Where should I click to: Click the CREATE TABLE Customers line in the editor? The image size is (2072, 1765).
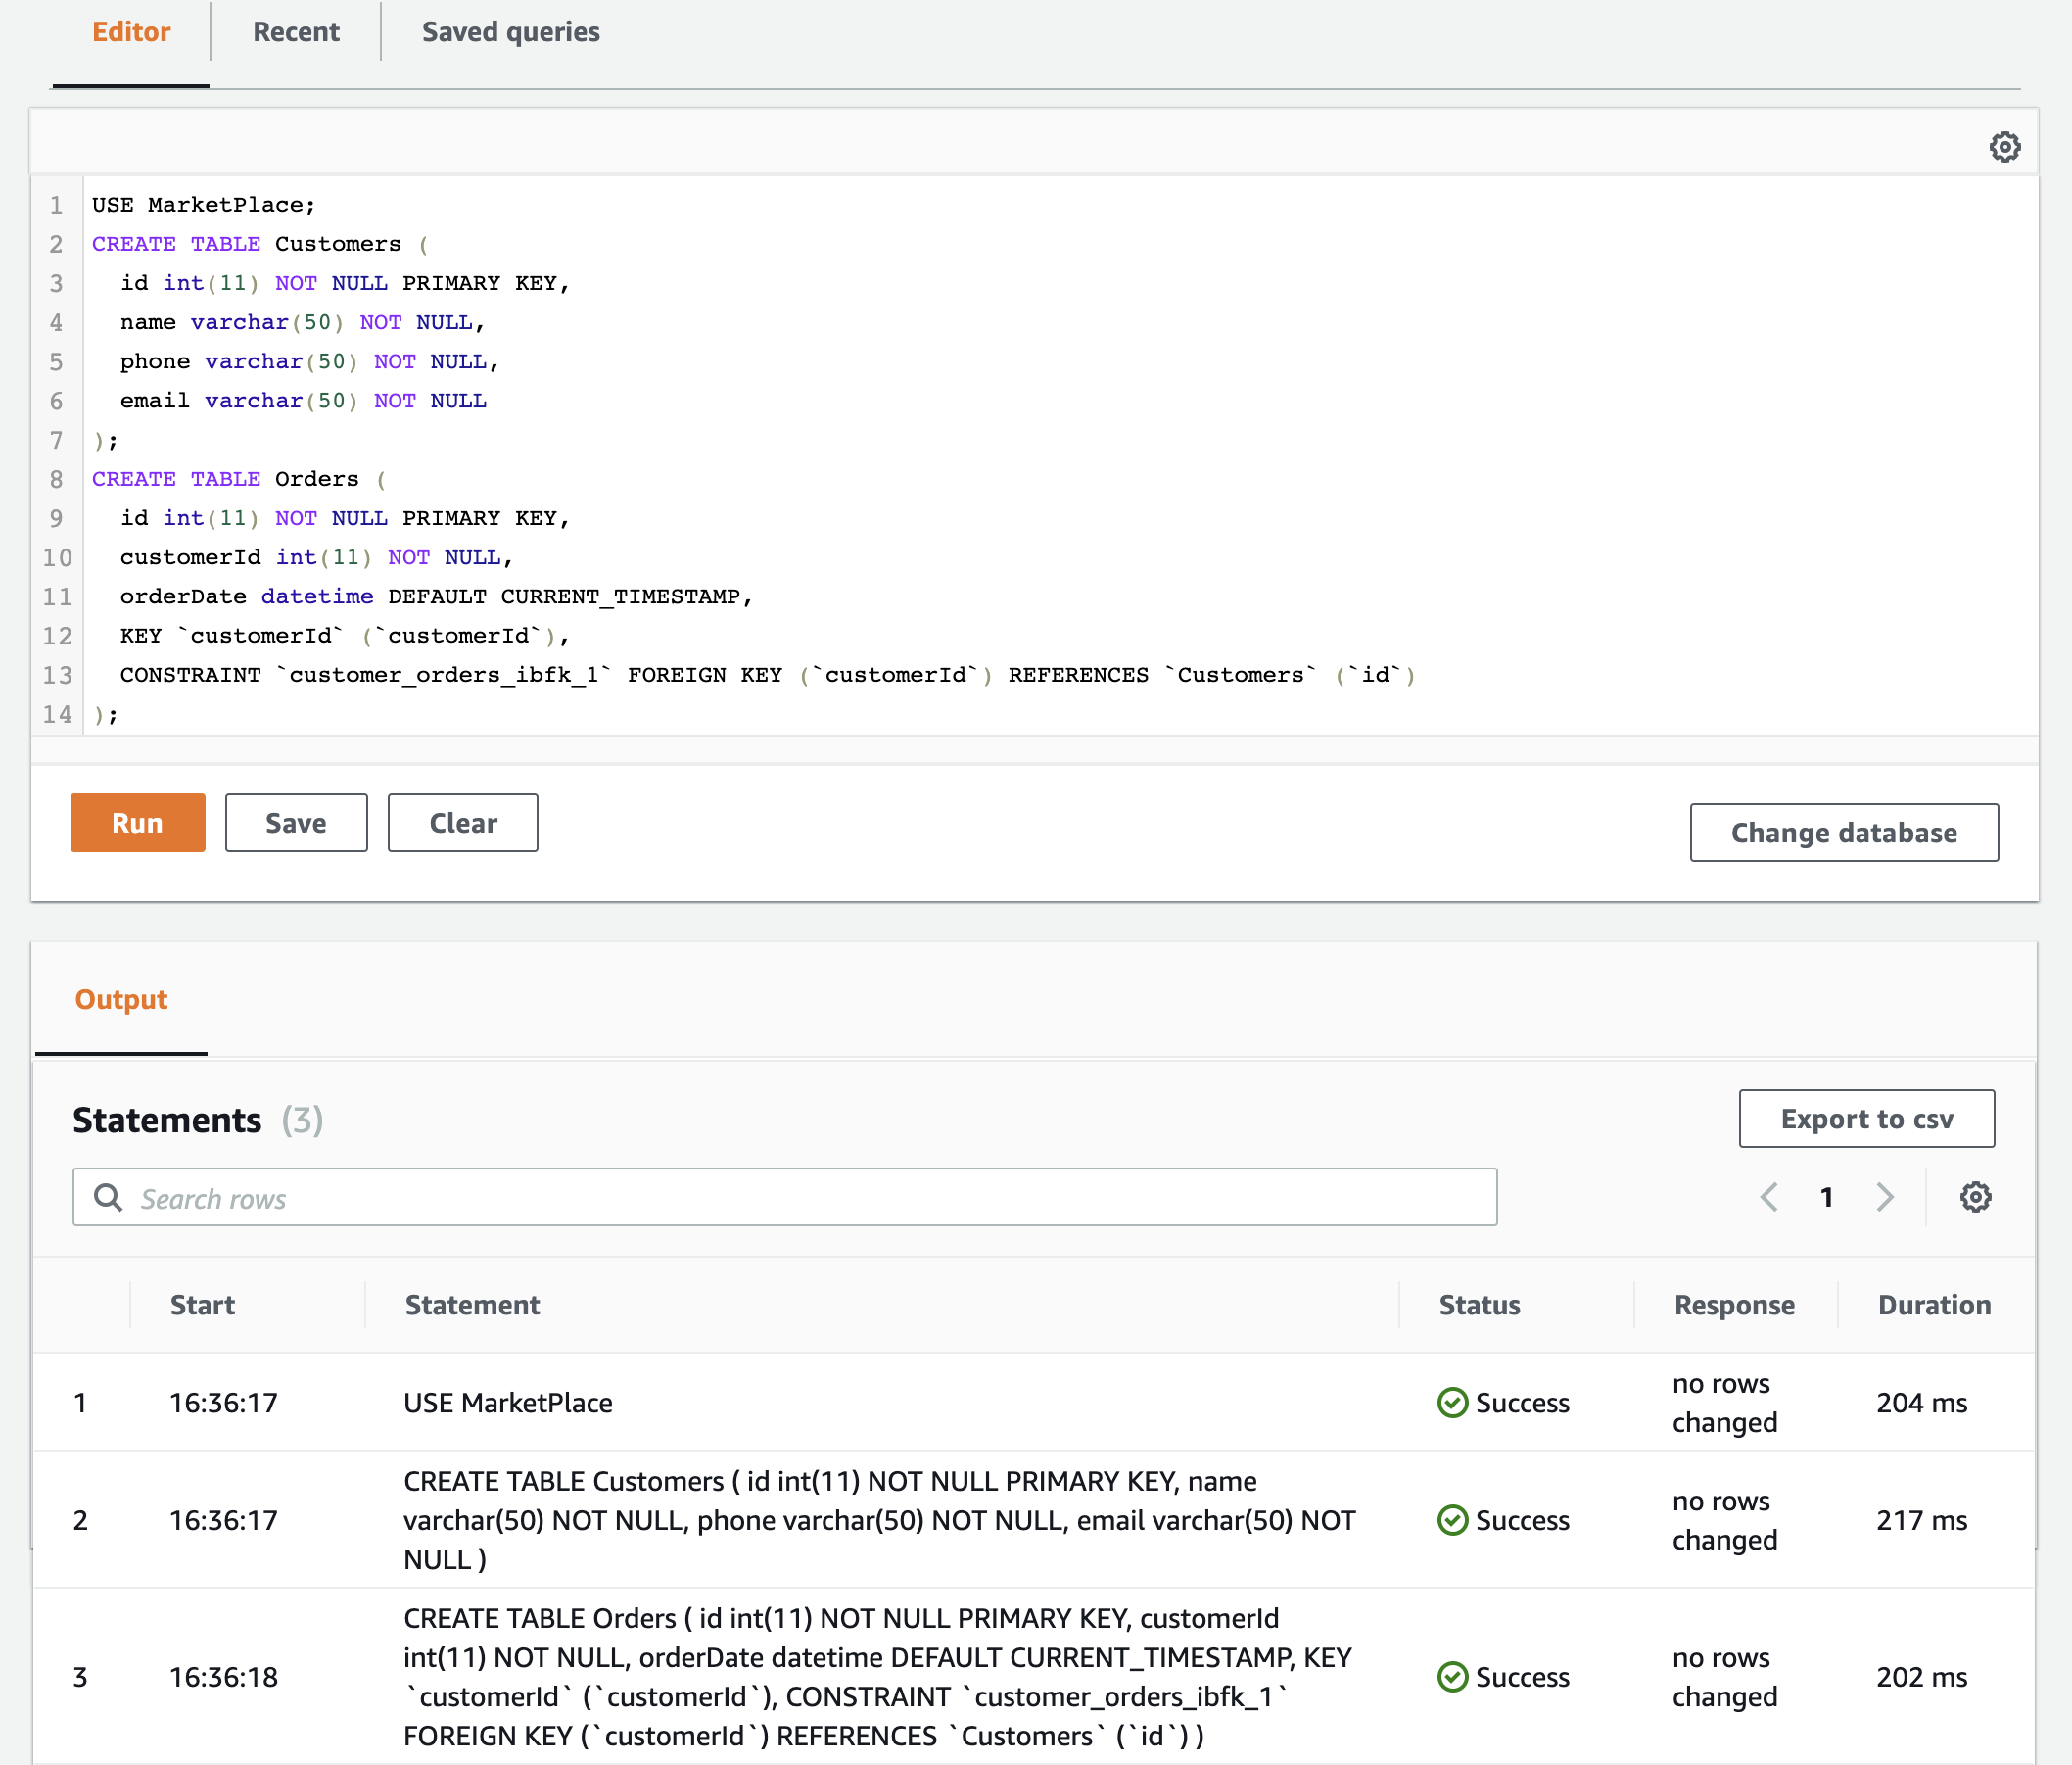[x=260, y=244]
